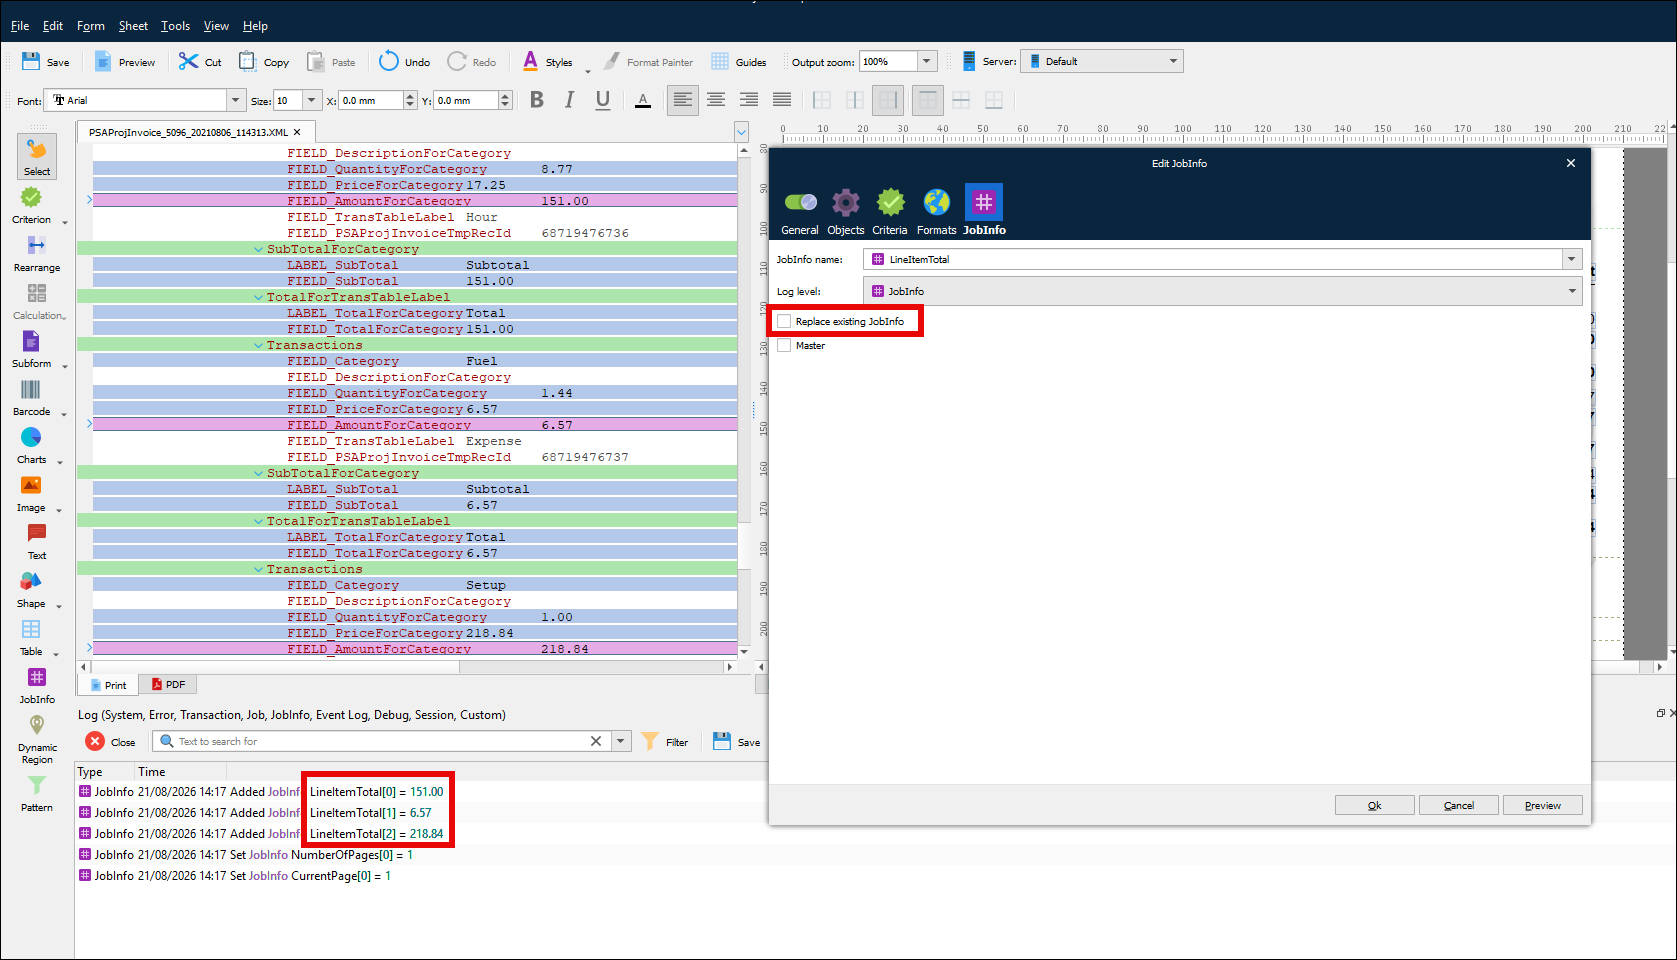Open the Output zoom dropdown
Screen dimensions: 1677x960
(927, 61)
